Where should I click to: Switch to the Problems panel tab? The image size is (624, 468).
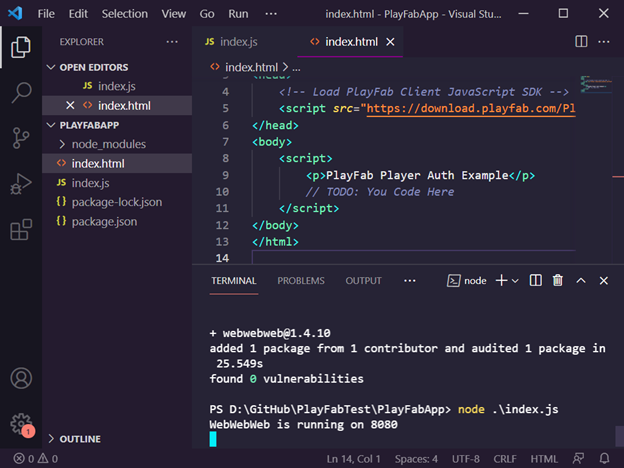(x=301, y=281)
